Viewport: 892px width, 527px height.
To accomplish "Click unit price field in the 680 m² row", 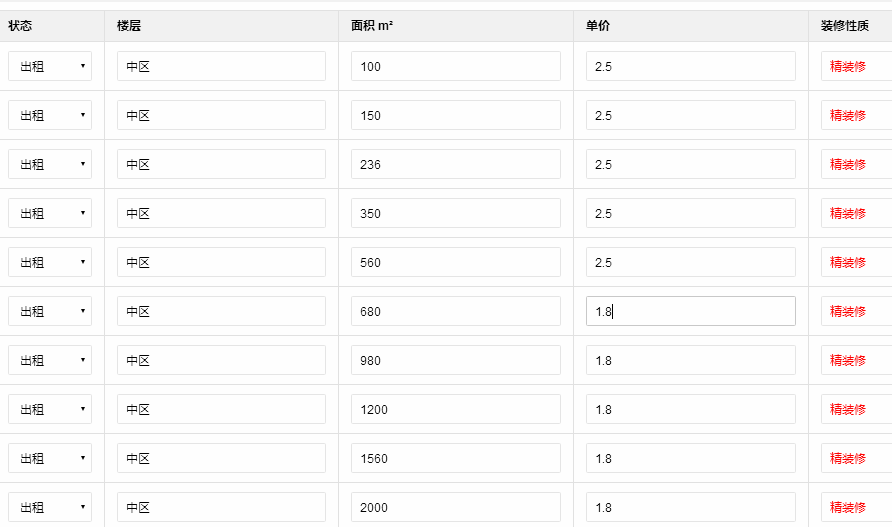I will pos(690,311).
